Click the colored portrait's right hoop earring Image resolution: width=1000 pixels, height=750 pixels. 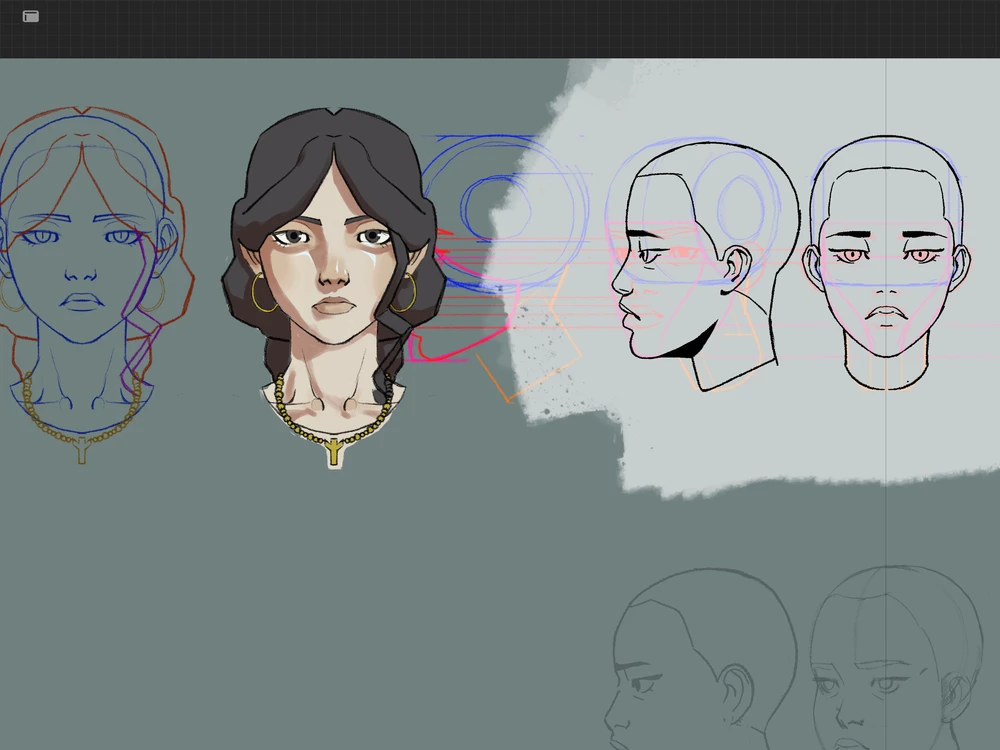(x=404, y=292)
